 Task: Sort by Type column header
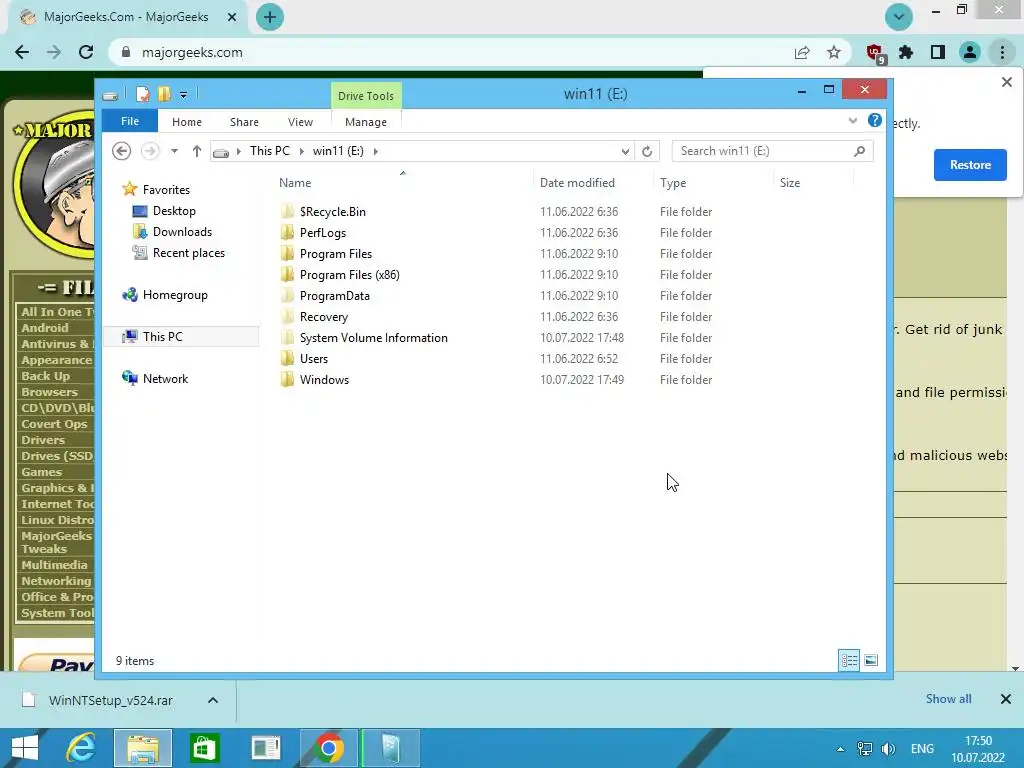click(x=673, y=183)
